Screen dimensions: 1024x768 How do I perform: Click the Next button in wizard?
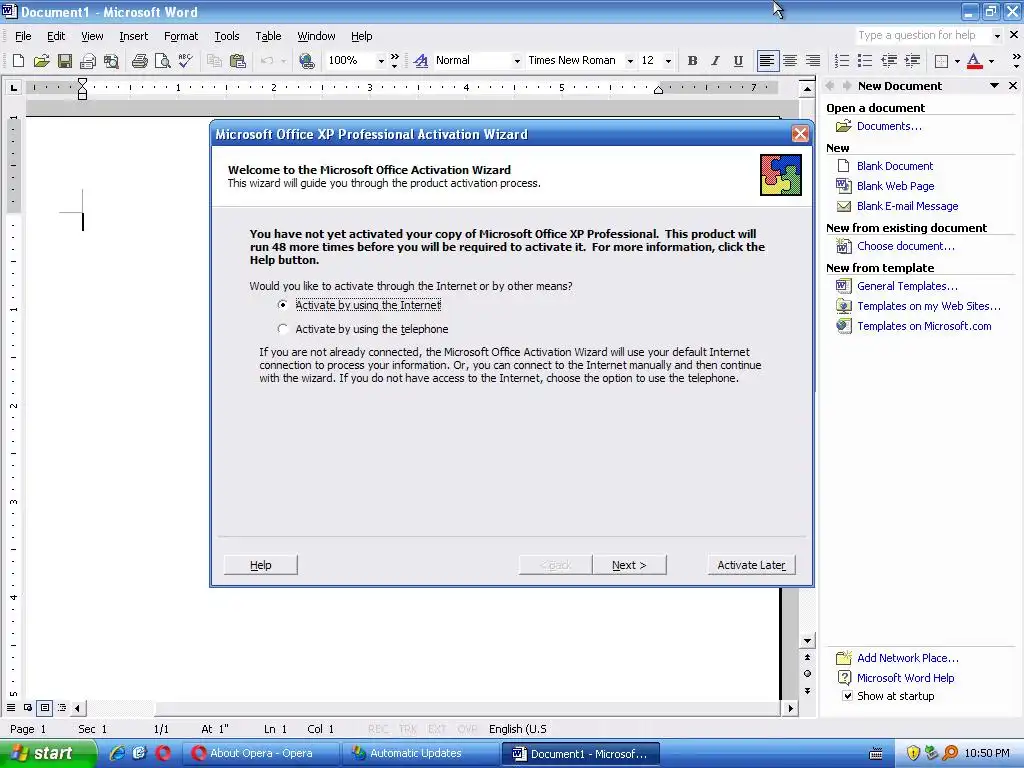(x=630, y=565)
